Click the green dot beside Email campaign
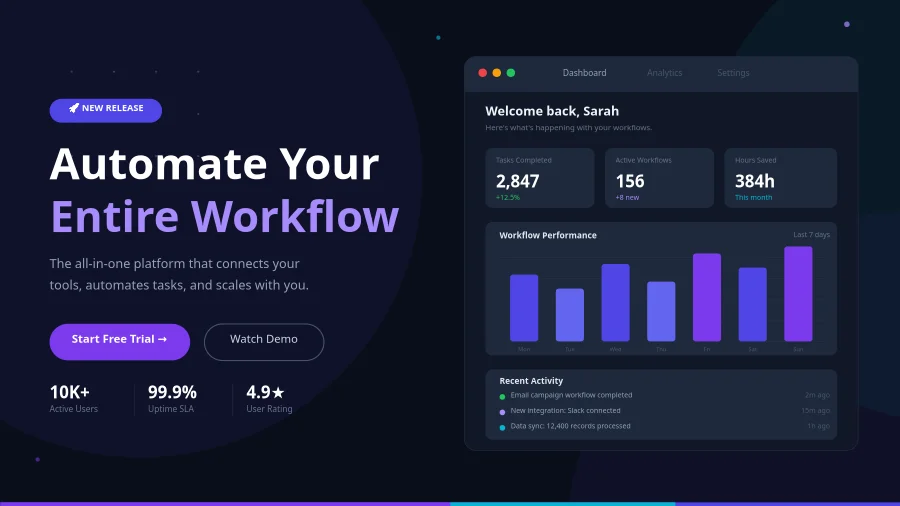 coord(502,396)
